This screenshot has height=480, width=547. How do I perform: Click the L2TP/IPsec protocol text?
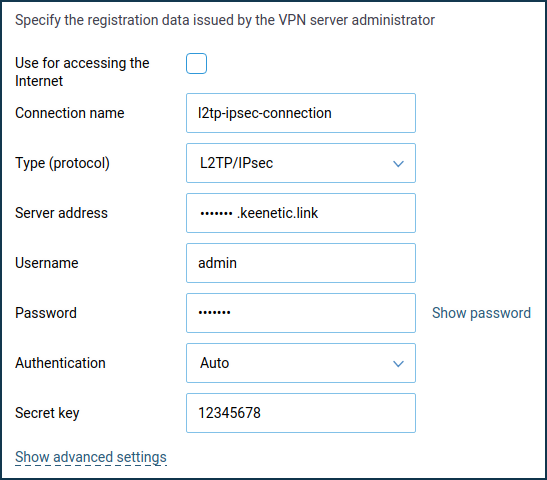coord(236,163)
